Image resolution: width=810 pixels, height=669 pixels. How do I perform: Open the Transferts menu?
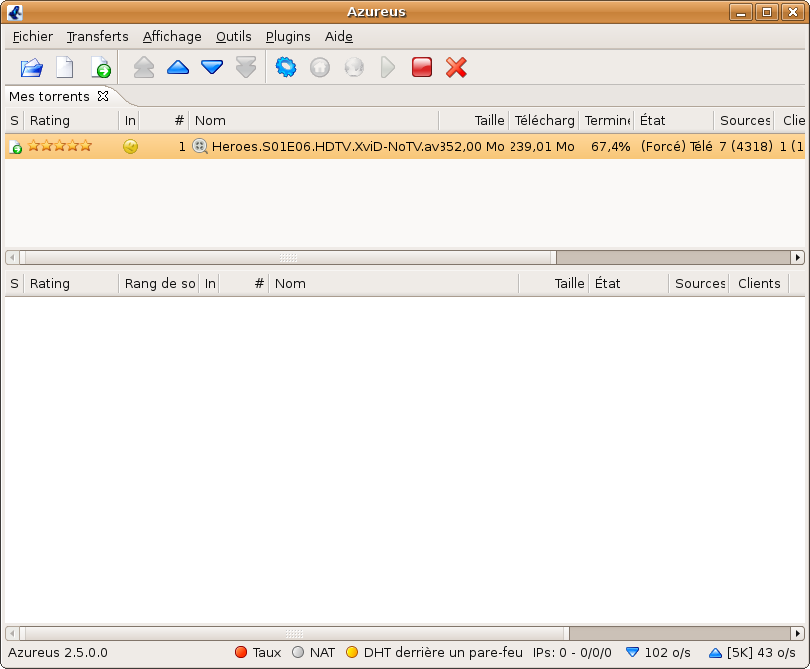coord(97,37)
